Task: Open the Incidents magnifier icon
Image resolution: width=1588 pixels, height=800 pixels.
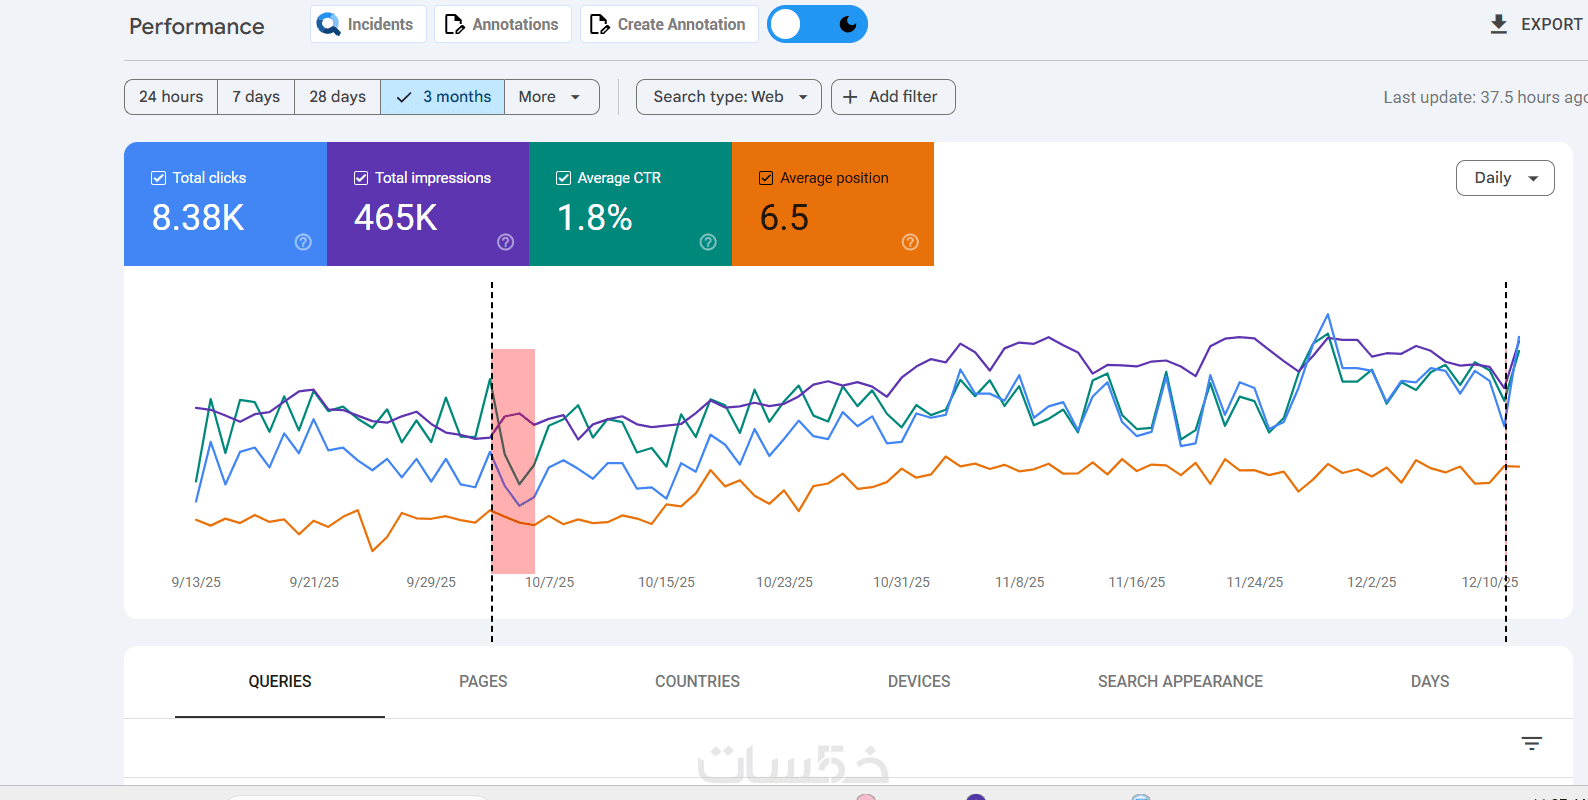Action: point(328,24)
